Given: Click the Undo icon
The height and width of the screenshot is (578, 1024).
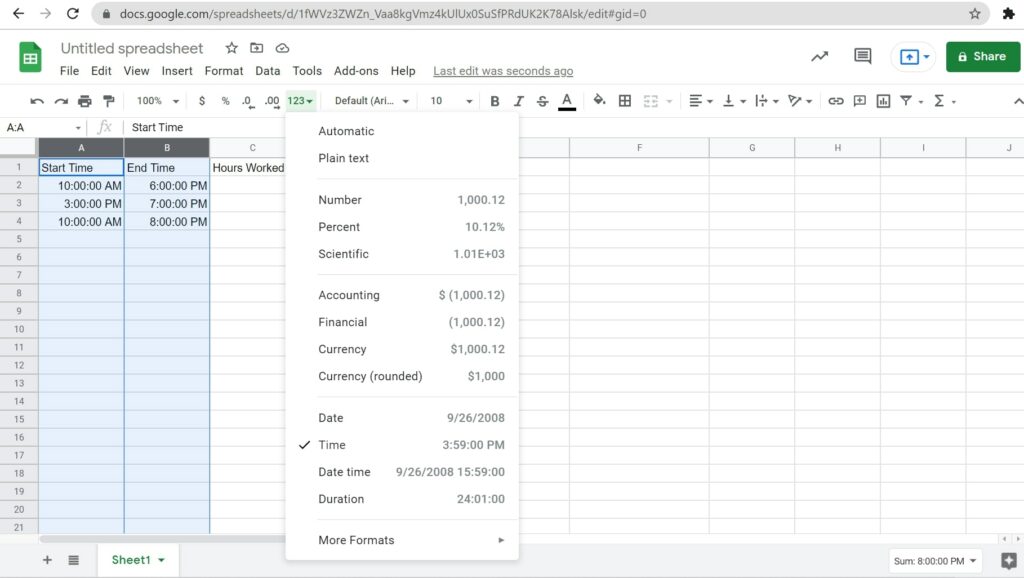Looking at the screenshot, I should [37, 101].
